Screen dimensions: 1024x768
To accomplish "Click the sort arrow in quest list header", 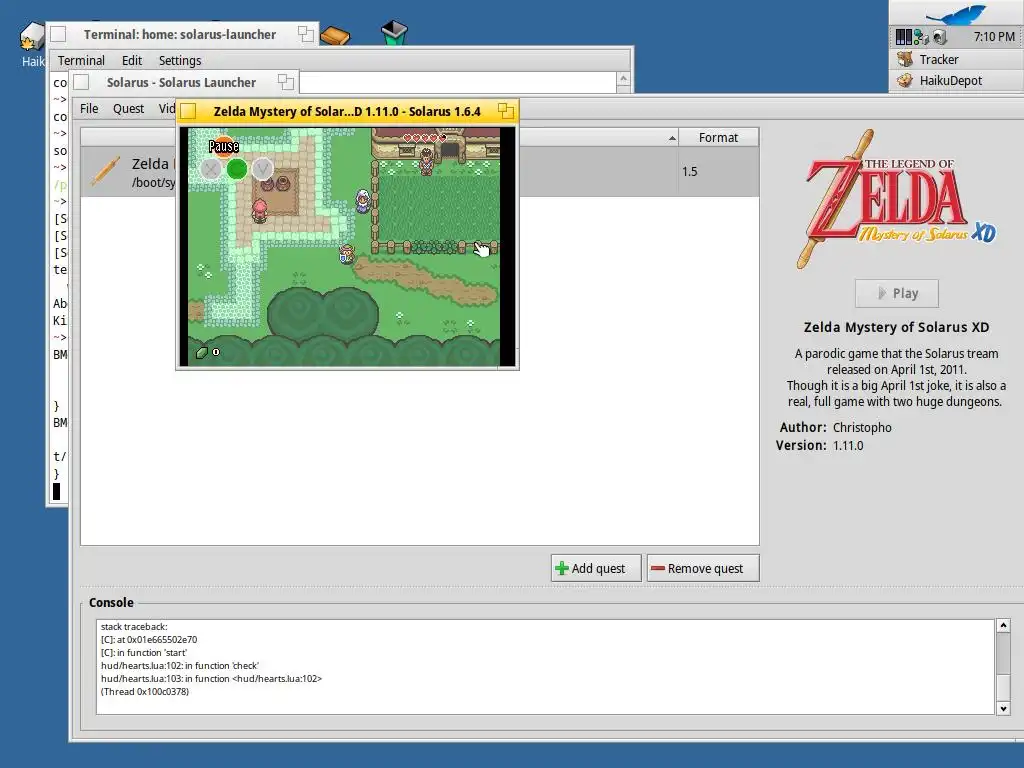I will coord(672,138).
